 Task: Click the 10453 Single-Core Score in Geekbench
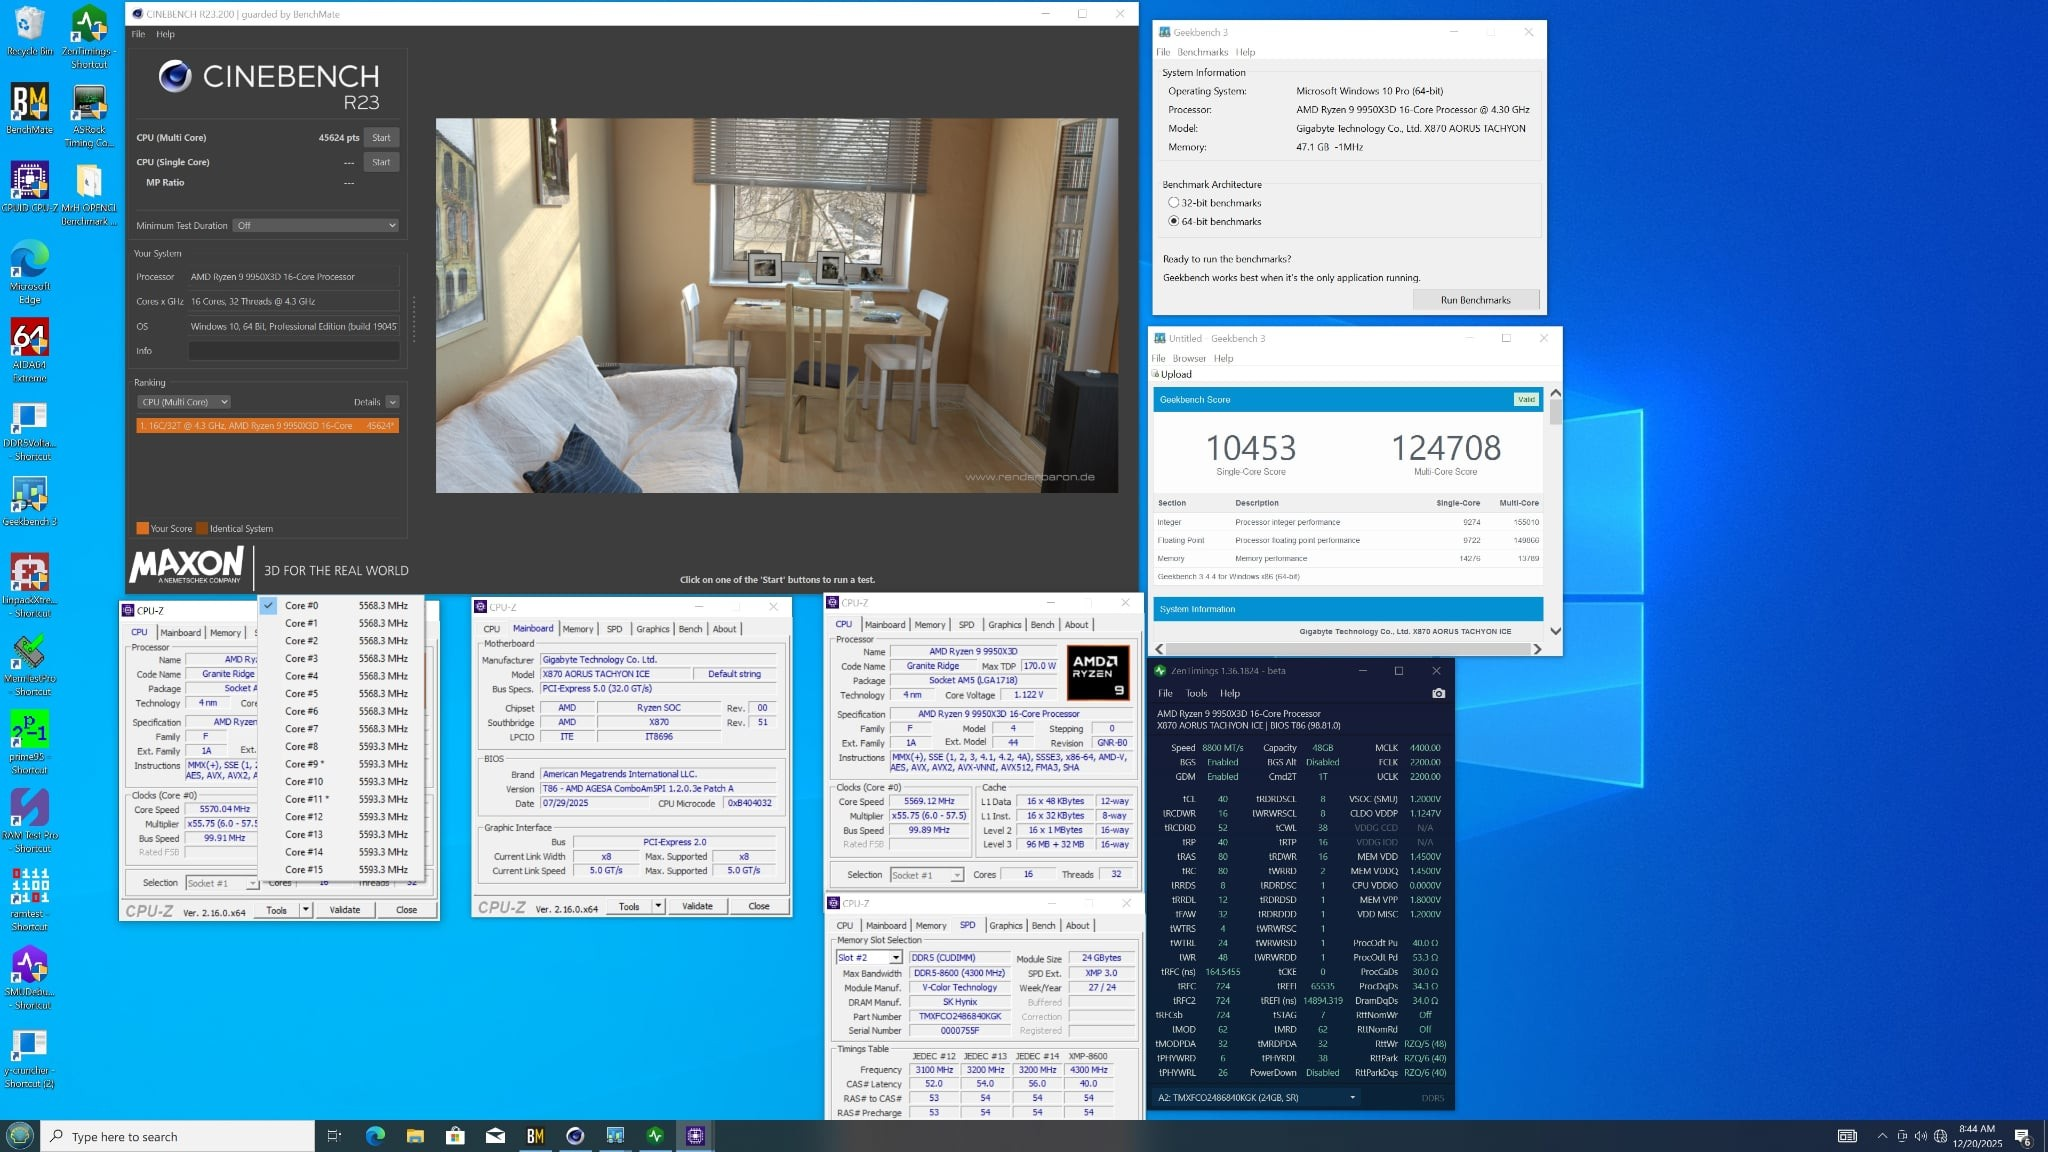(1250, 448)
